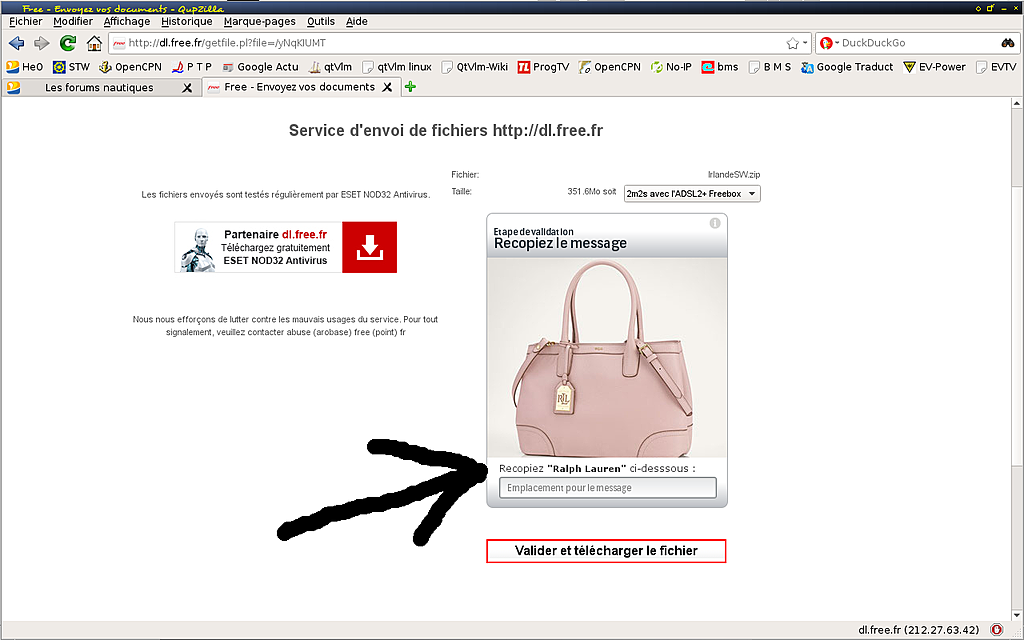This screenshot has height=640, width=1024.
Task: Close the Free - Envoyez vos documents tab
Action: click(387, 87)
